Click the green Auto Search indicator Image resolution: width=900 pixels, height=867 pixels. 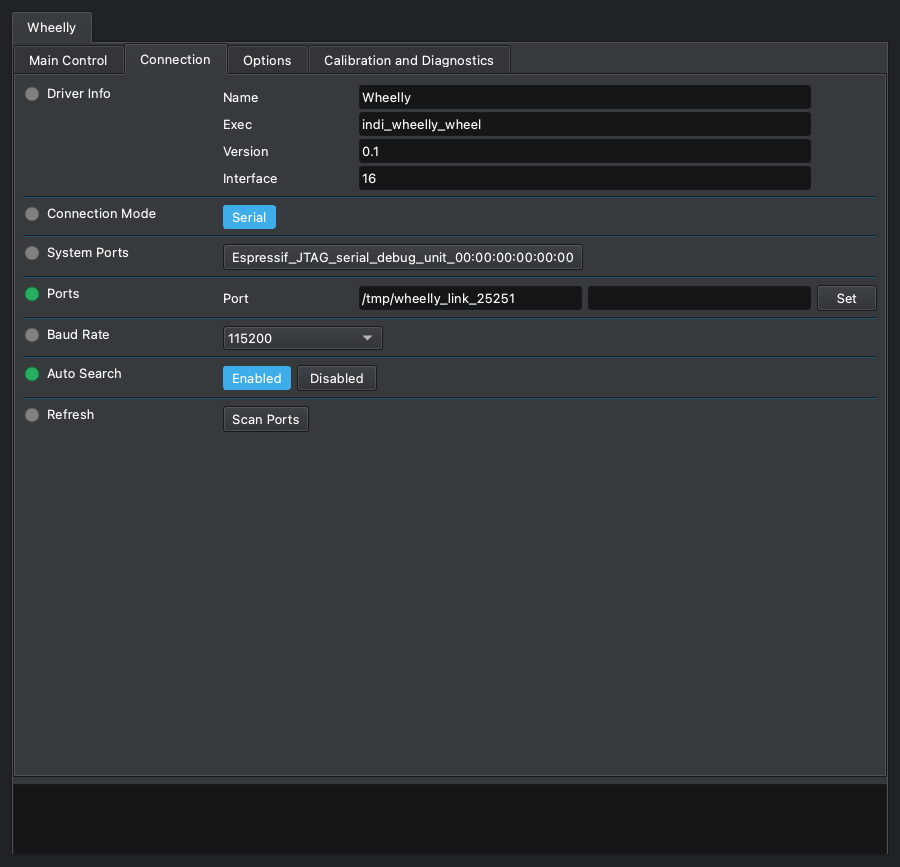click(x=32, y=374)
